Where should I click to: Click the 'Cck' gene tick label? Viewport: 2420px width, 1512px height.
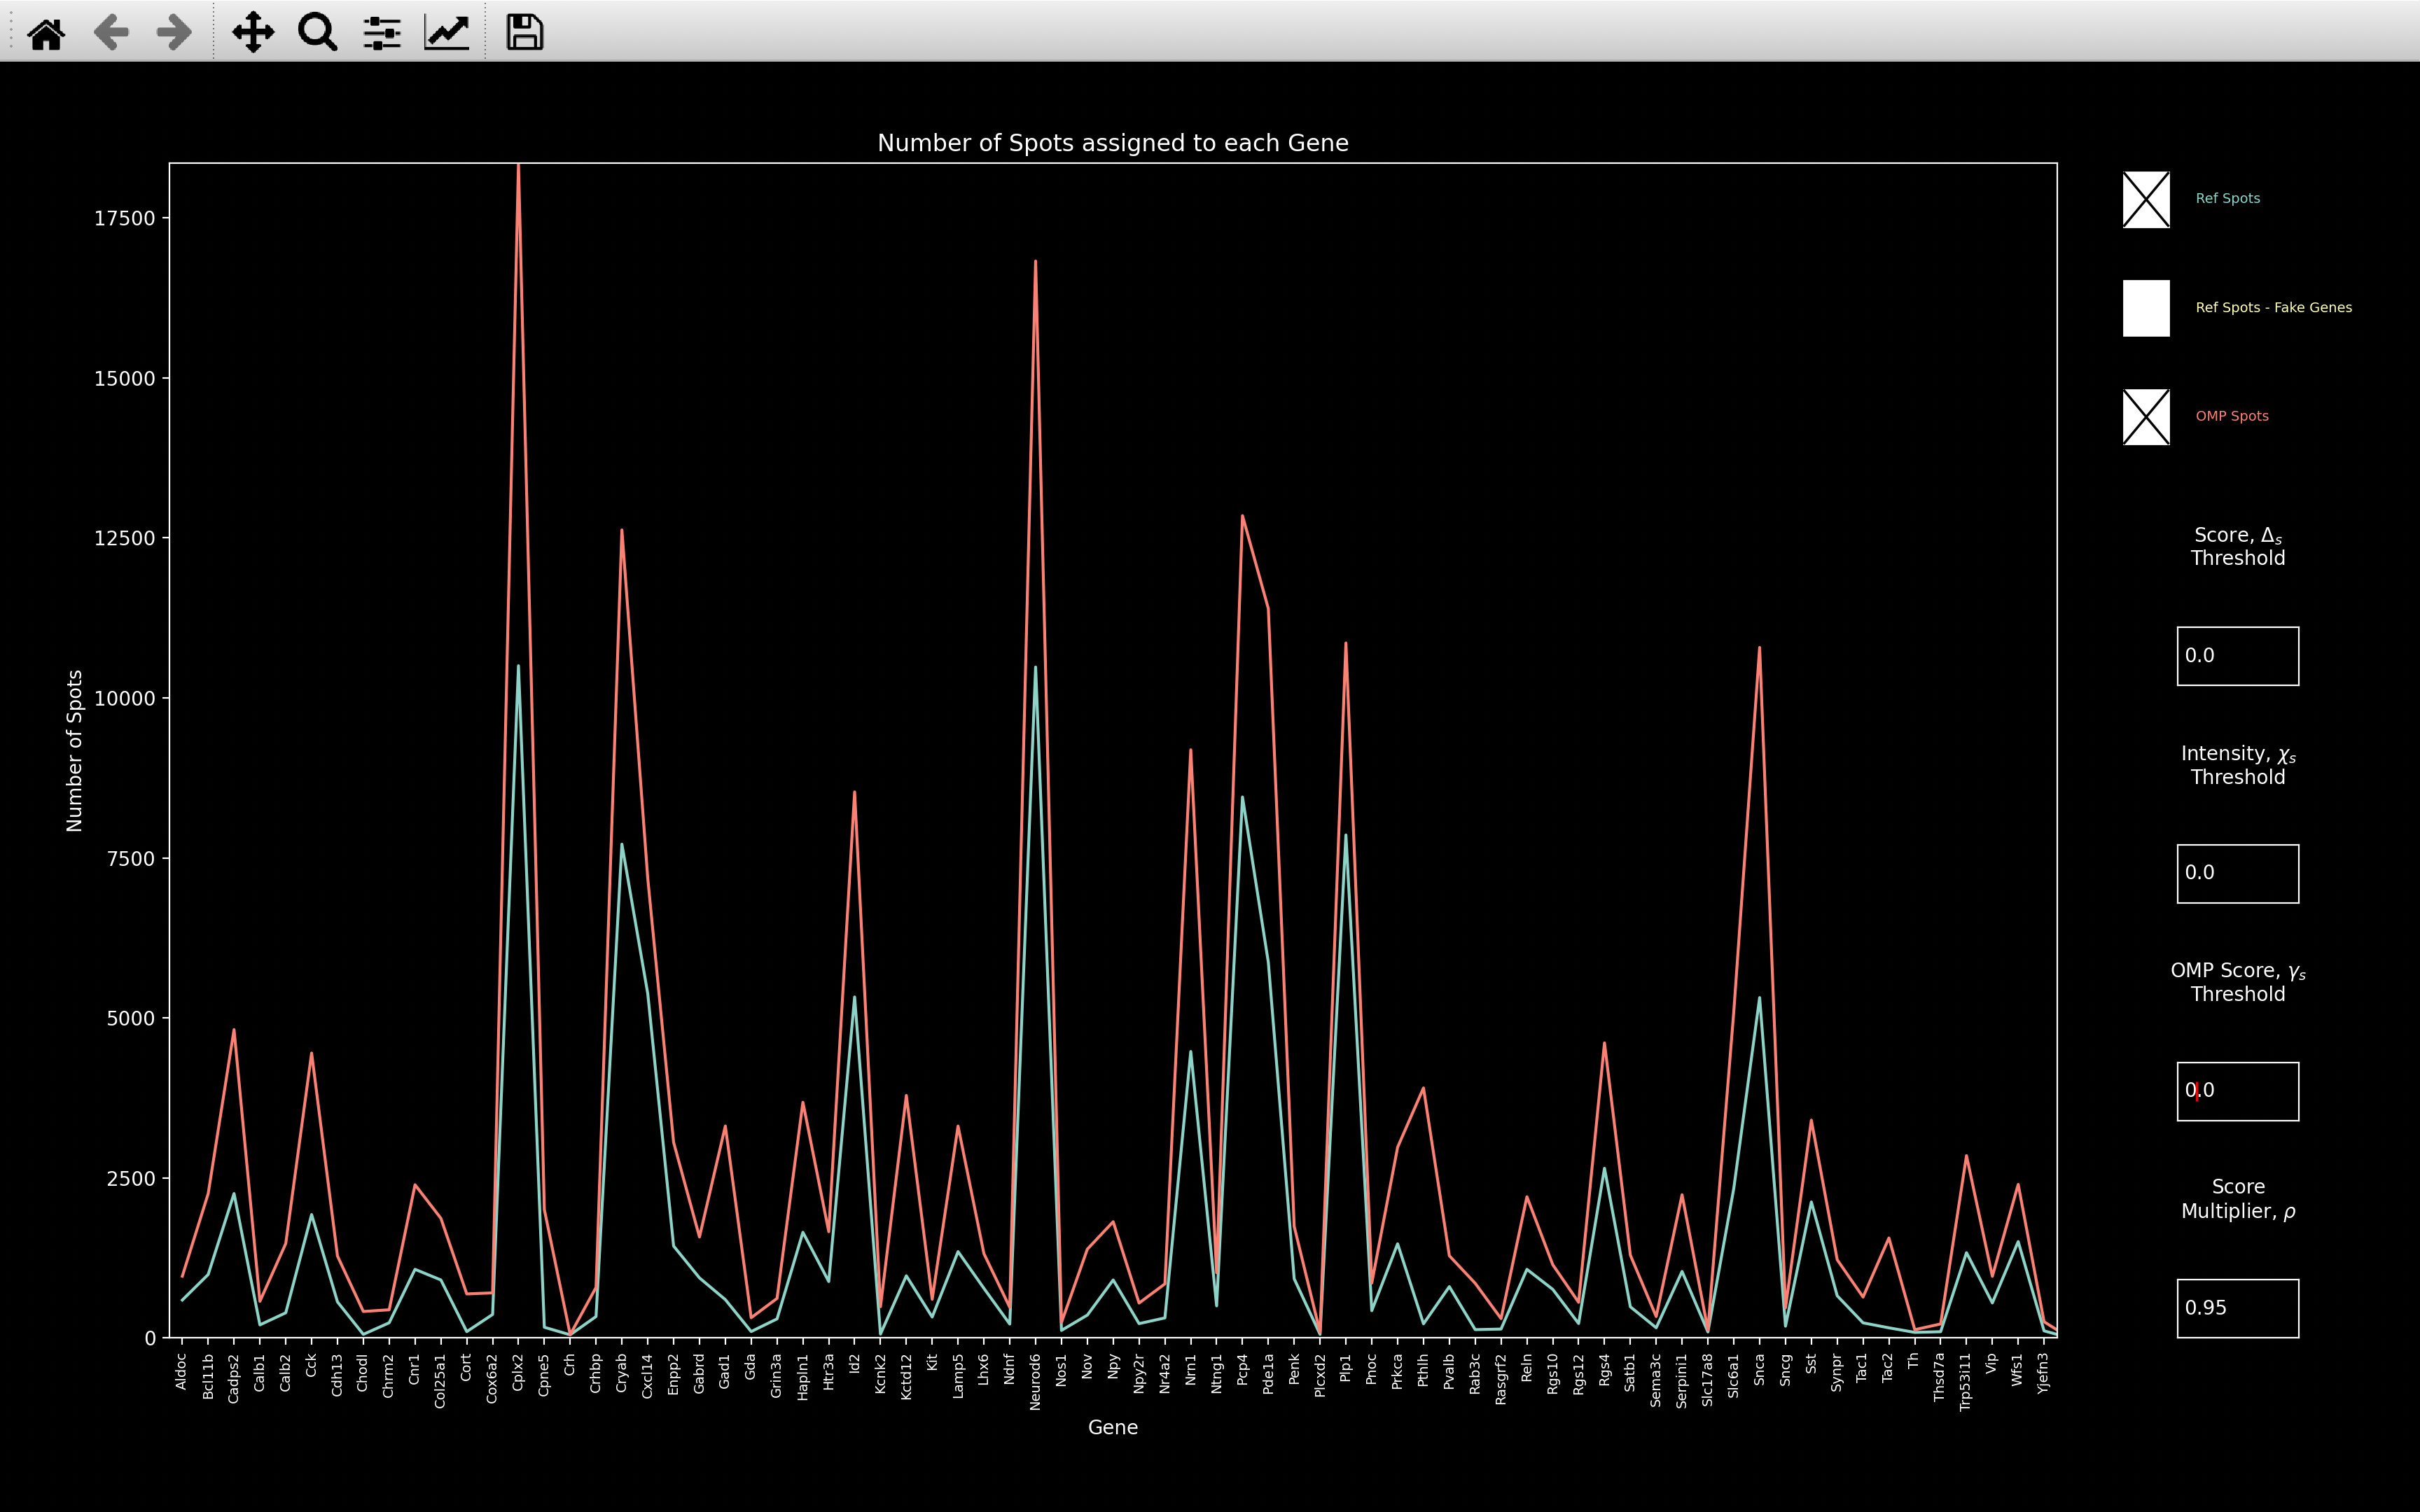coord(311,1364)
